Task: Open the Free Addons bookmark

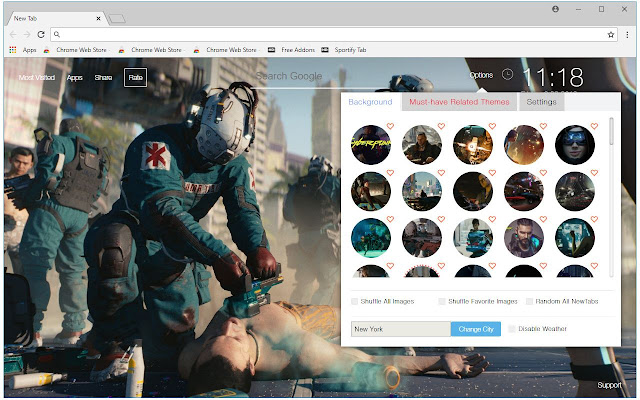Action: pyautogui.click(x=291, y=50)
